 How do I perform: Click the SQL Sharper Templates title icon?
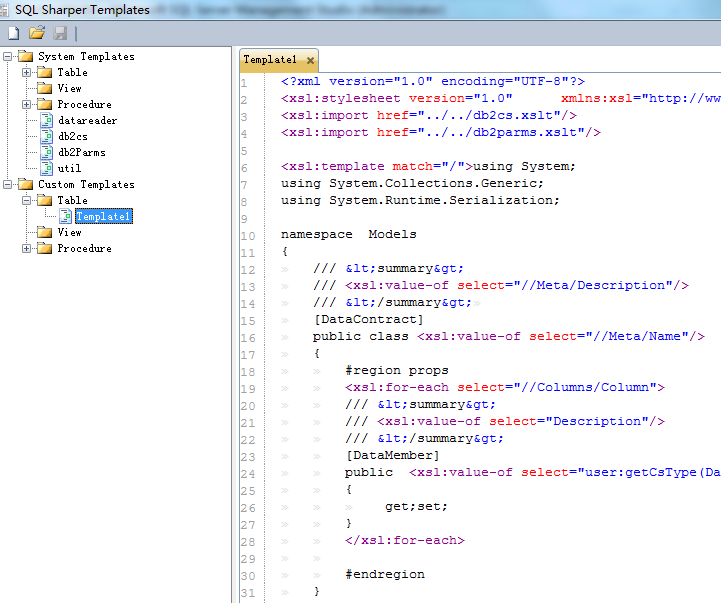click(x=4, y=10)
